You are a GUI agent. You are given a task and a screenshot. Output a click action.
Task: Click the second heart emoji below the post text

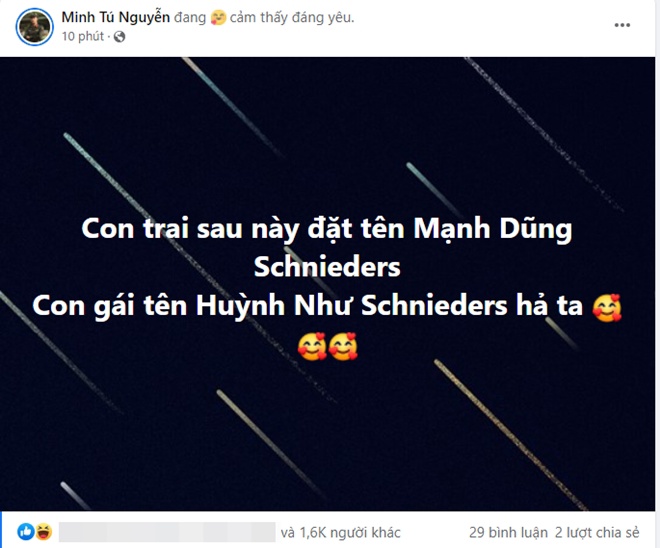tap(343, 346)
